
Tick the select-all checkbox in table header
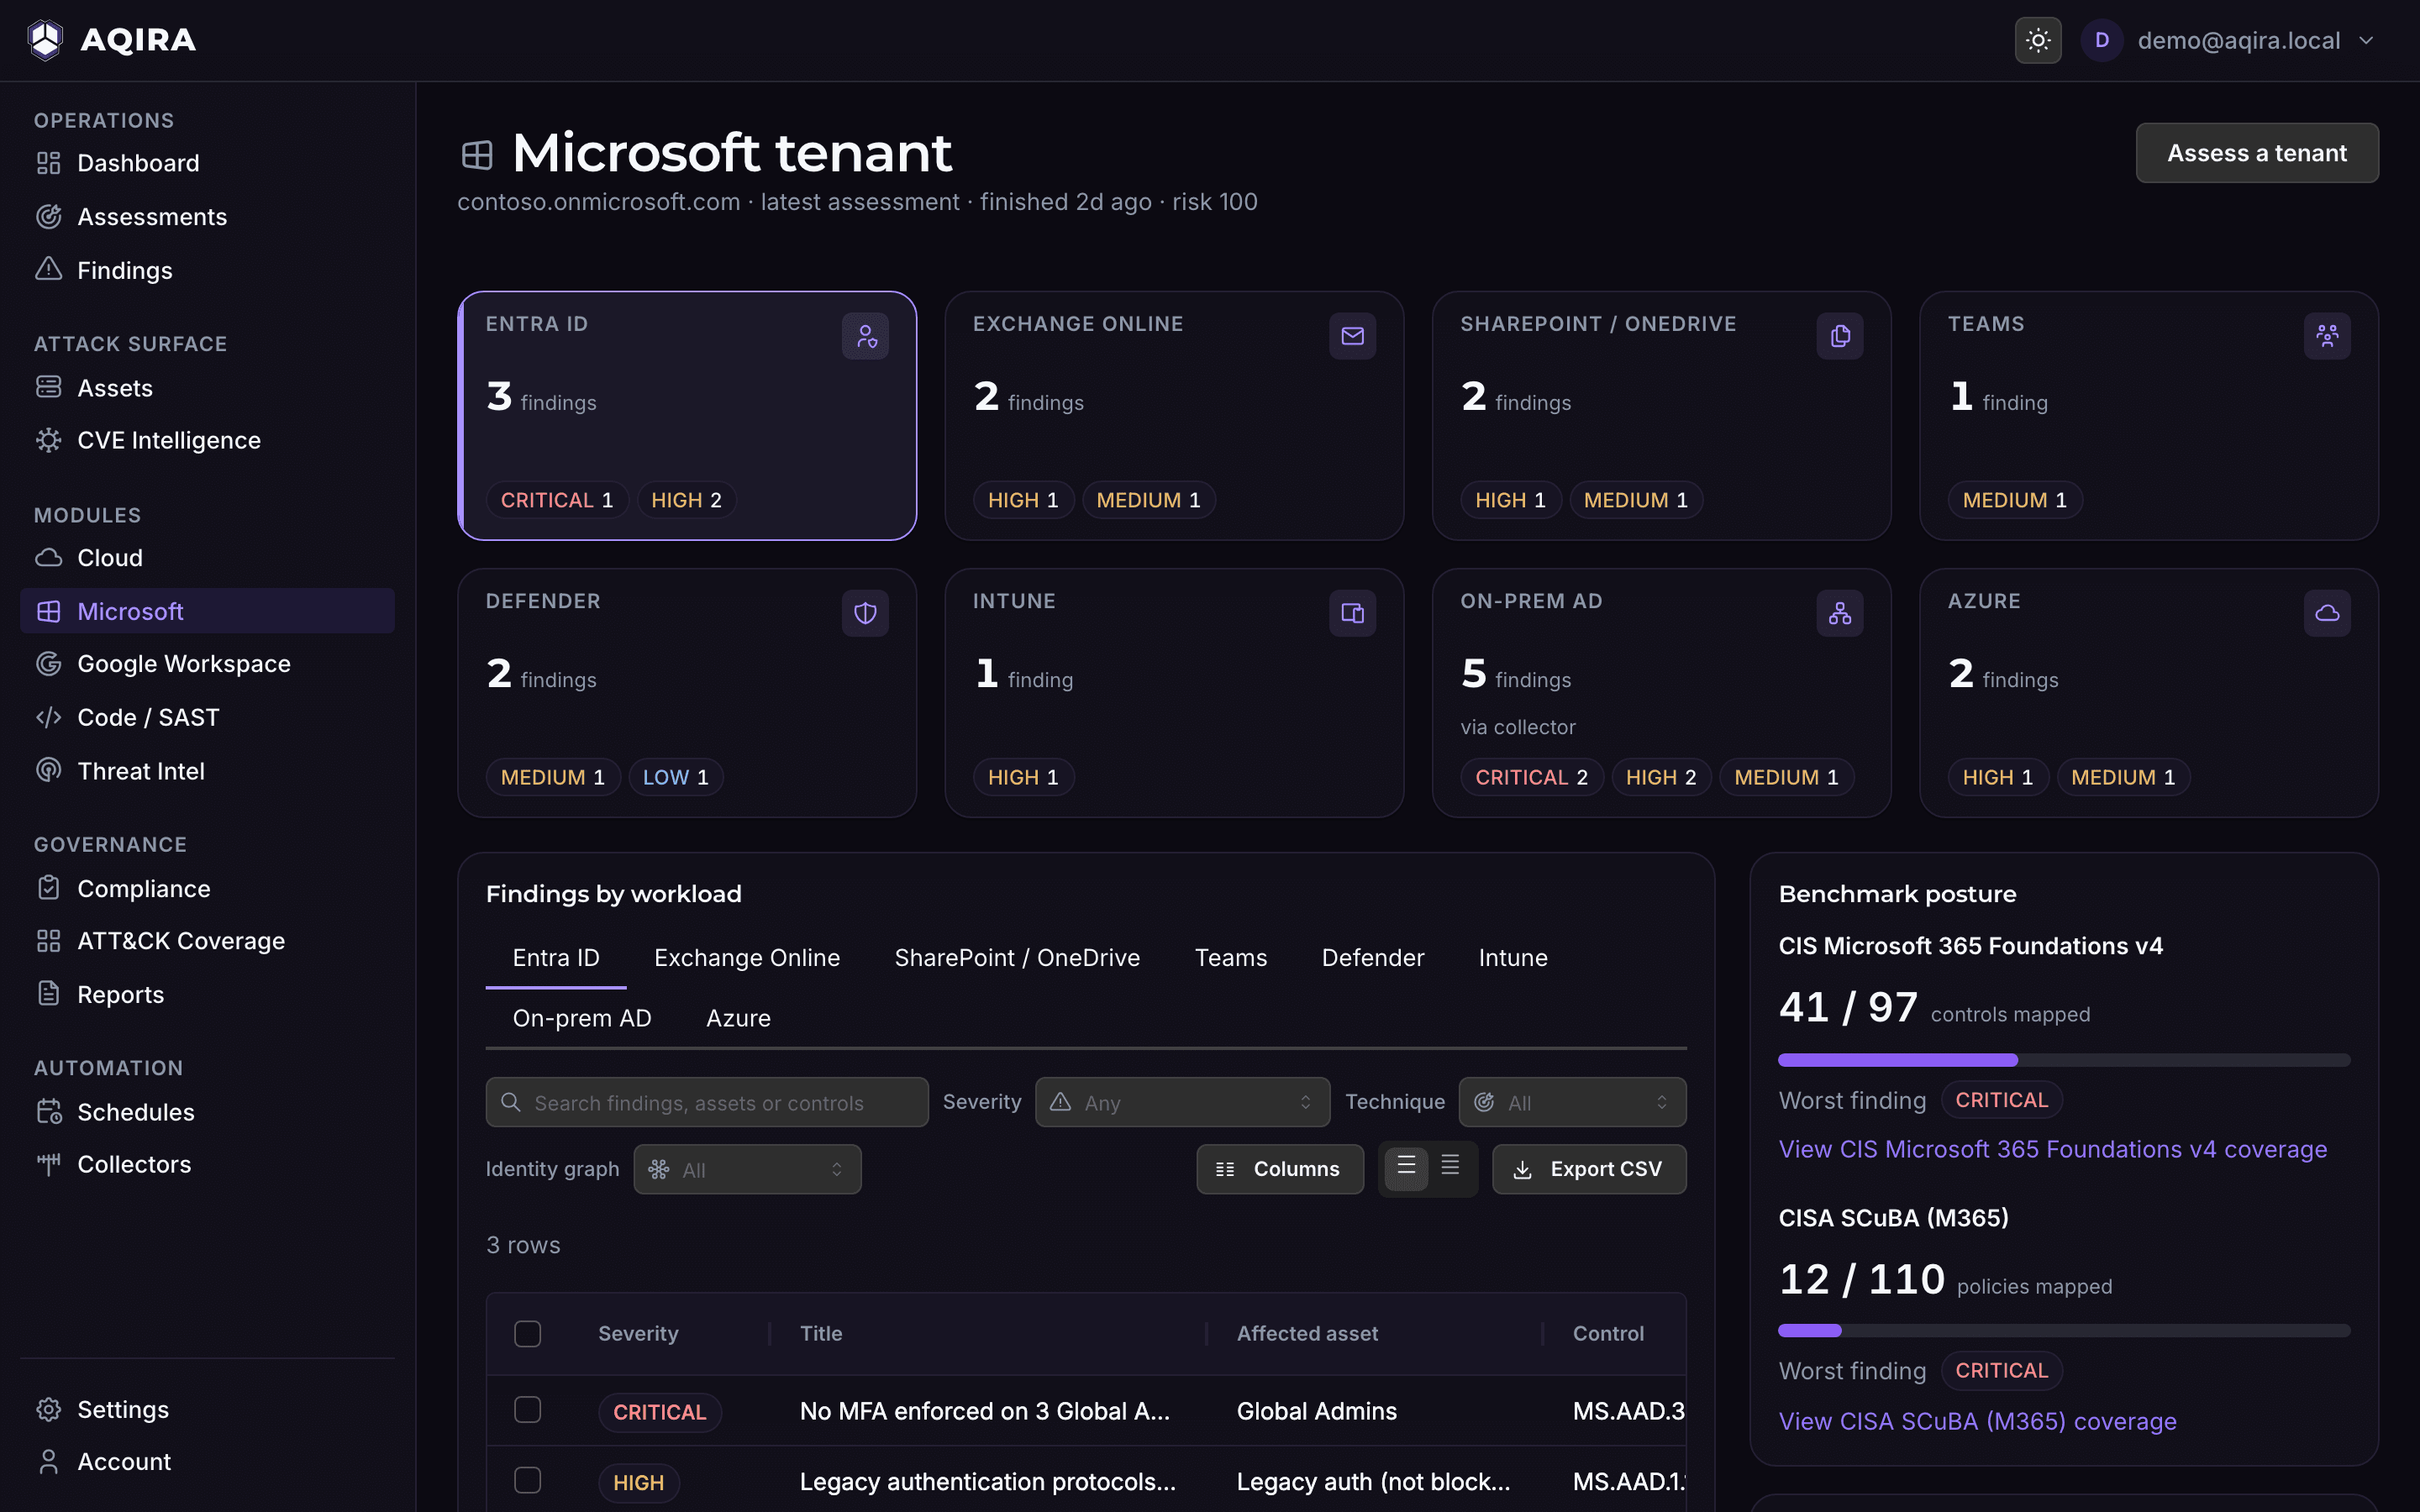click(x=527, y=1333)
